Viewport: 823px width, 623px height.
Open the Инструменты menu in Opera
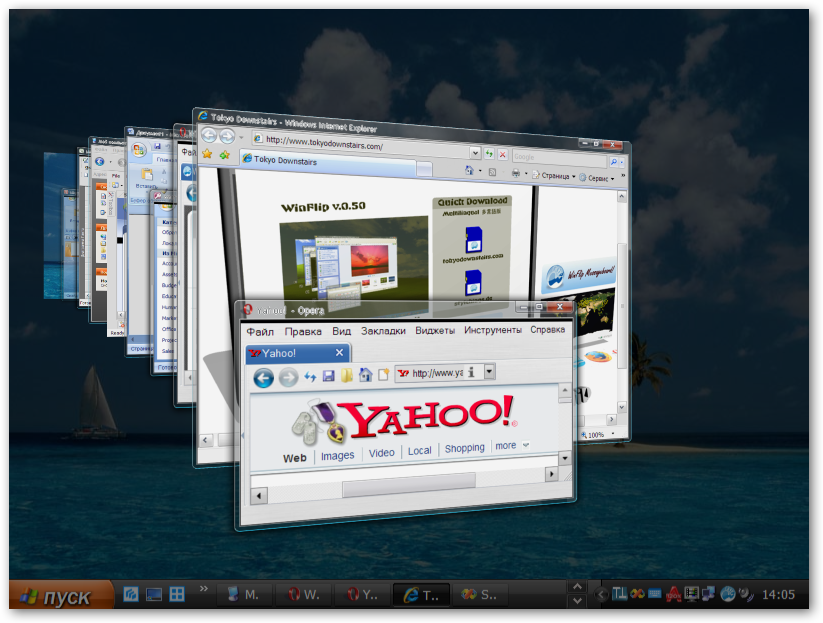point(492,330)
